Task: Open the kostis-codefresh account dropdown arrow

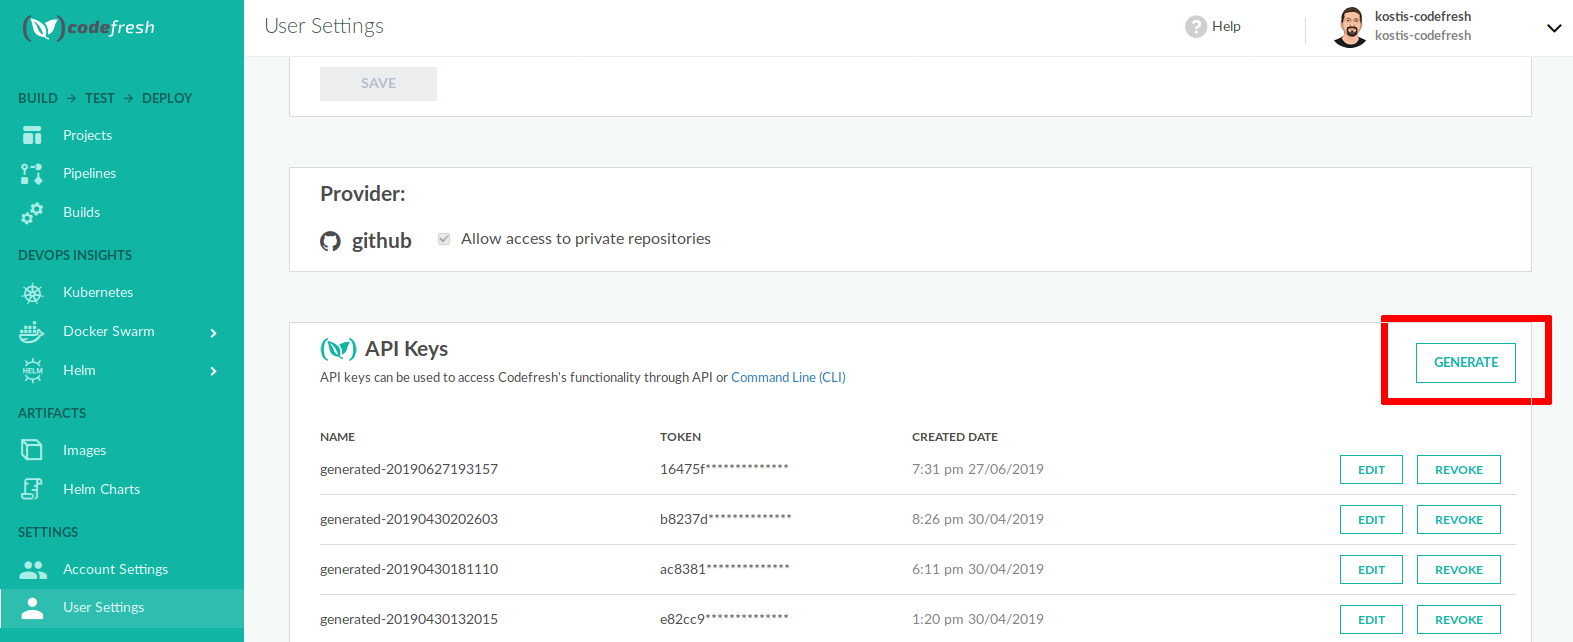Action: pos(1553,28)
